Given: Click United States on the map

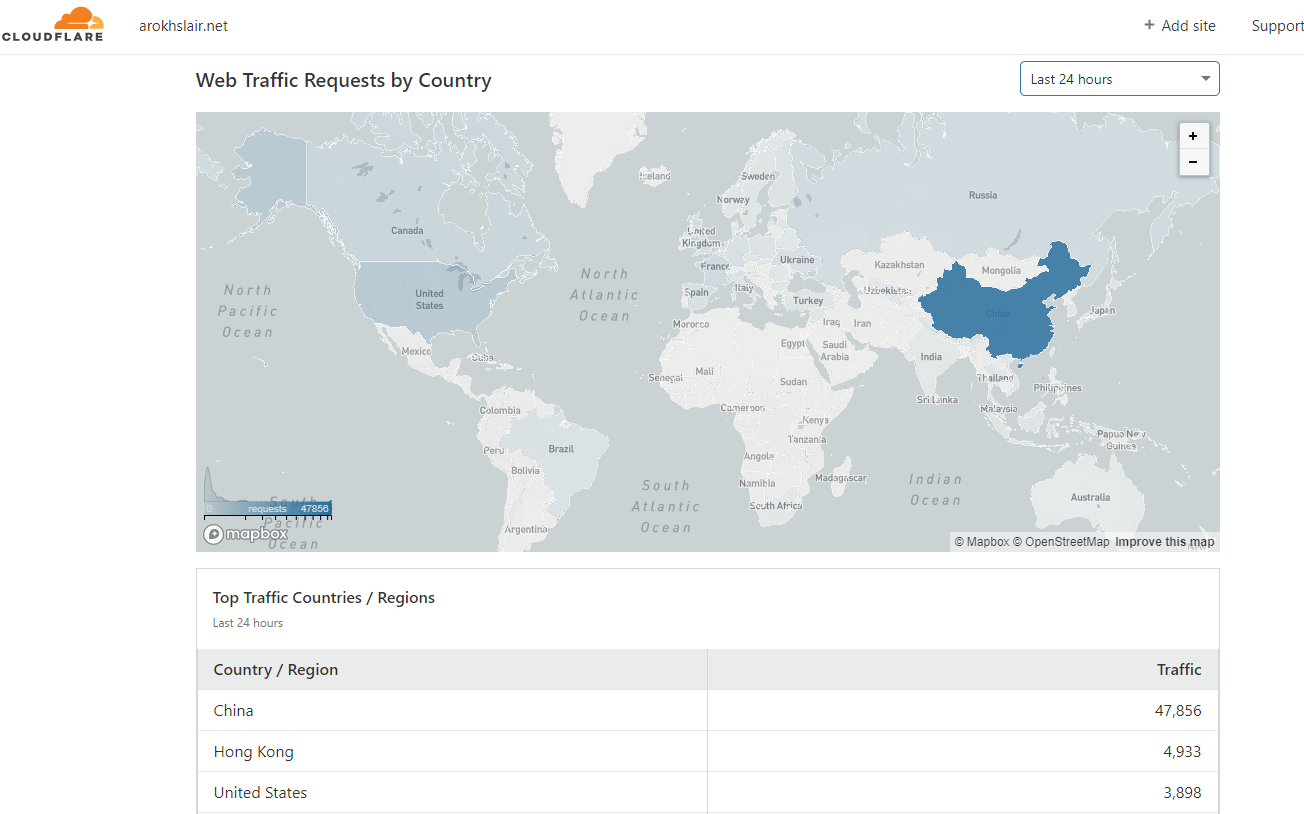Looking at the screenshot, I should click(430, 298).
